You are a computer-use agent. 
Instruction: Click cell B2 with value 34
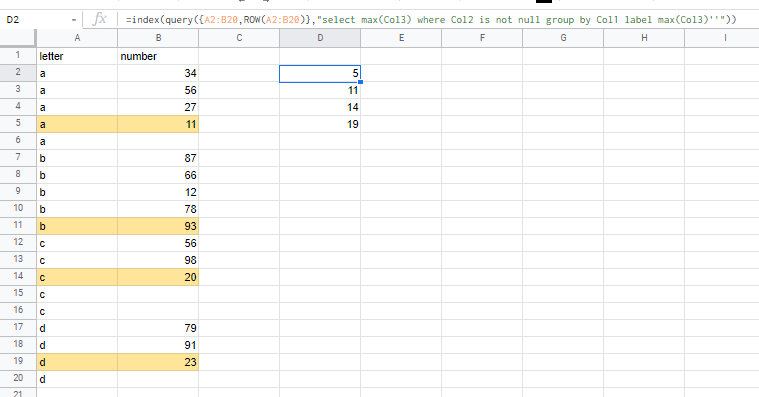coord(158,74)
